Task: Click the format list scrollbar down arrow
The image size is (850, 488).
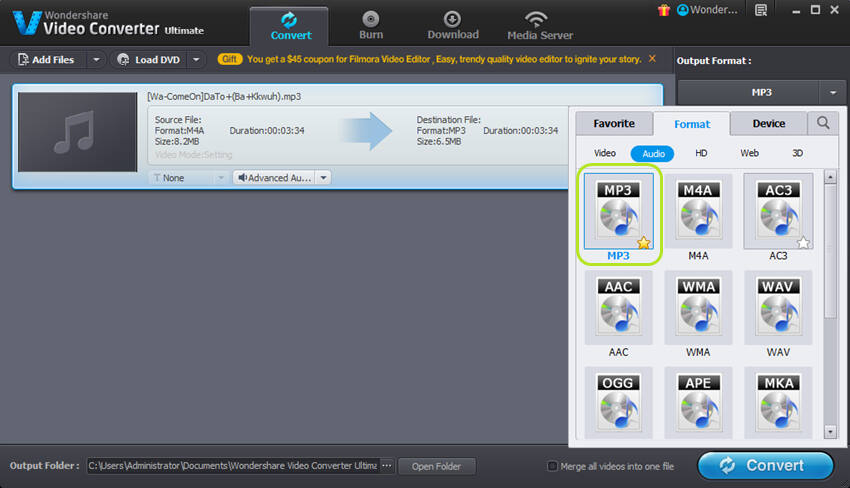Action: click(x=830, y=432)
